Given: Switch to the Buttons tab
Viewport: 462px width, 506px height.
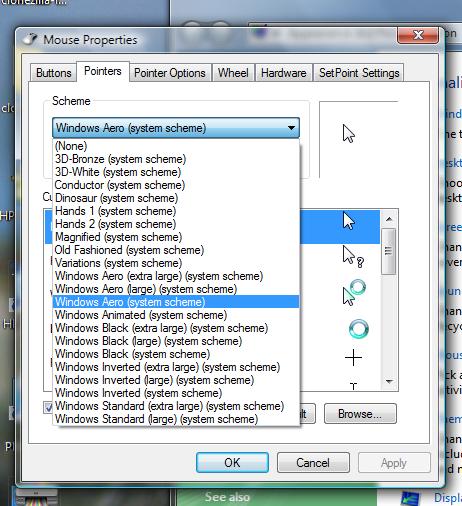Looking at the screenshot, I should coord(54,73).
